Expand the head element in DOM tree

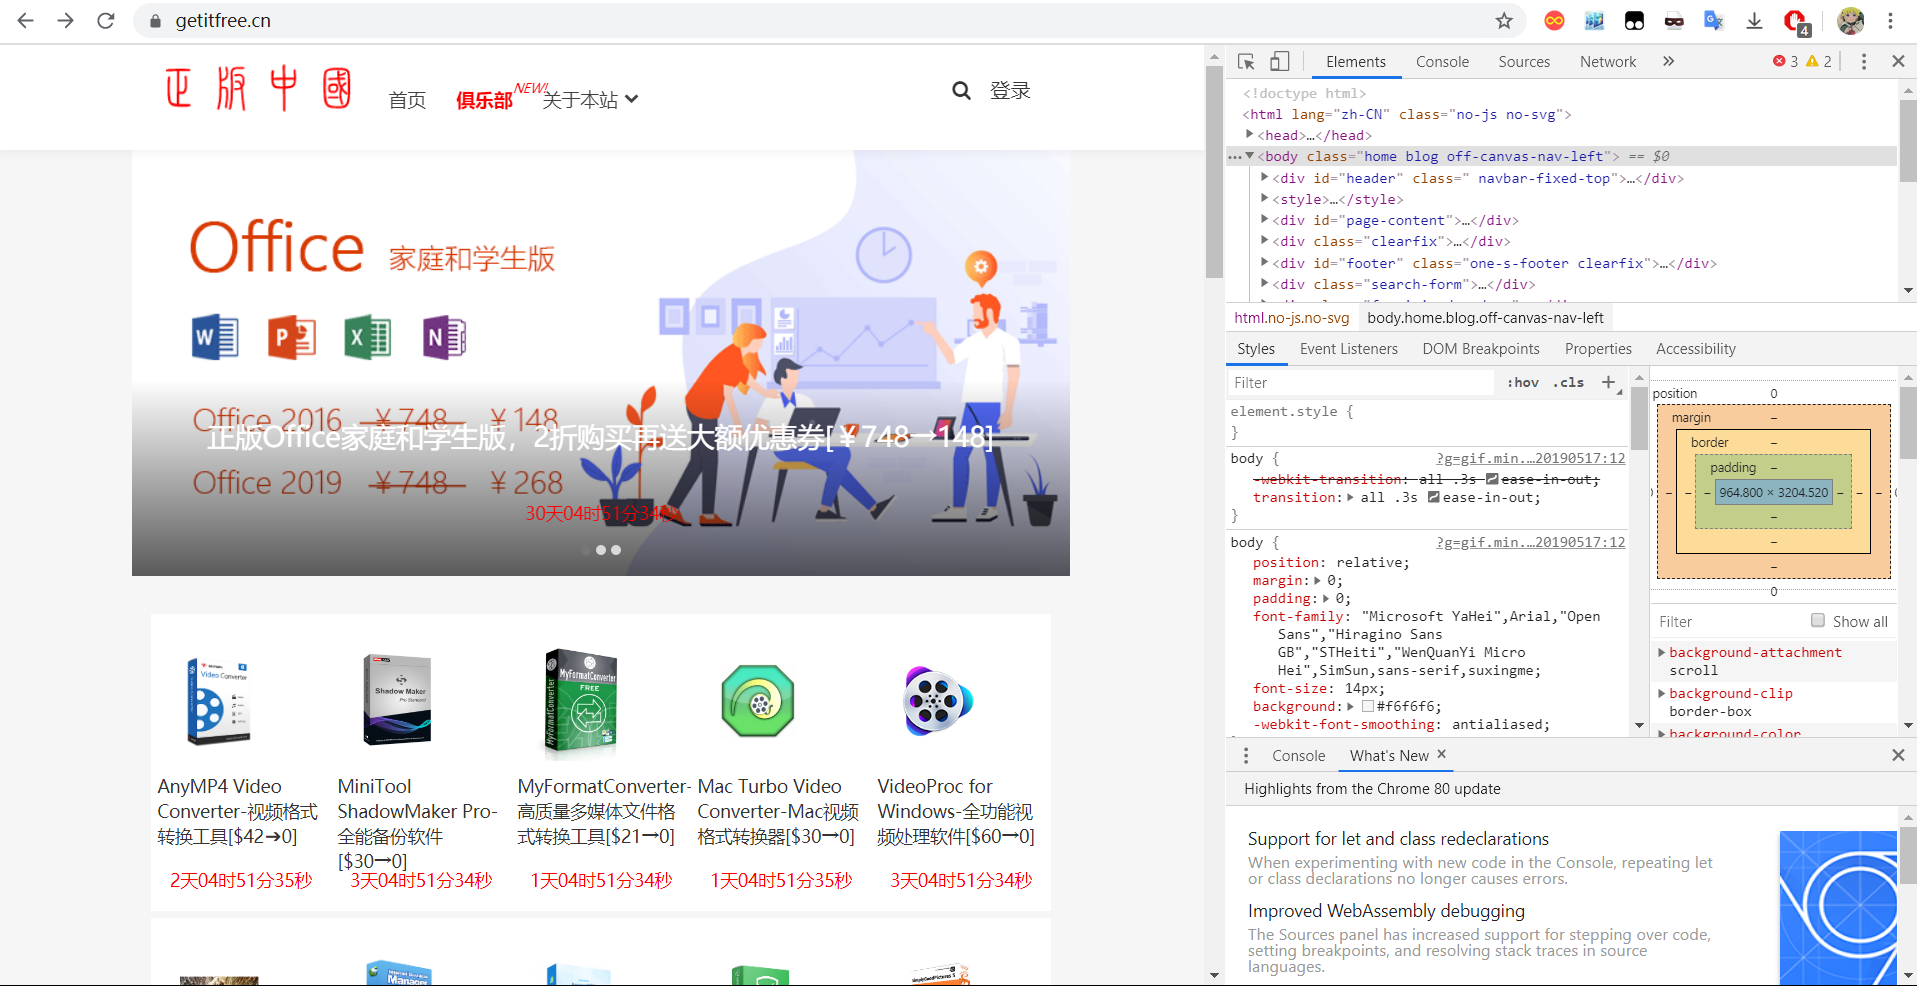1249,134
